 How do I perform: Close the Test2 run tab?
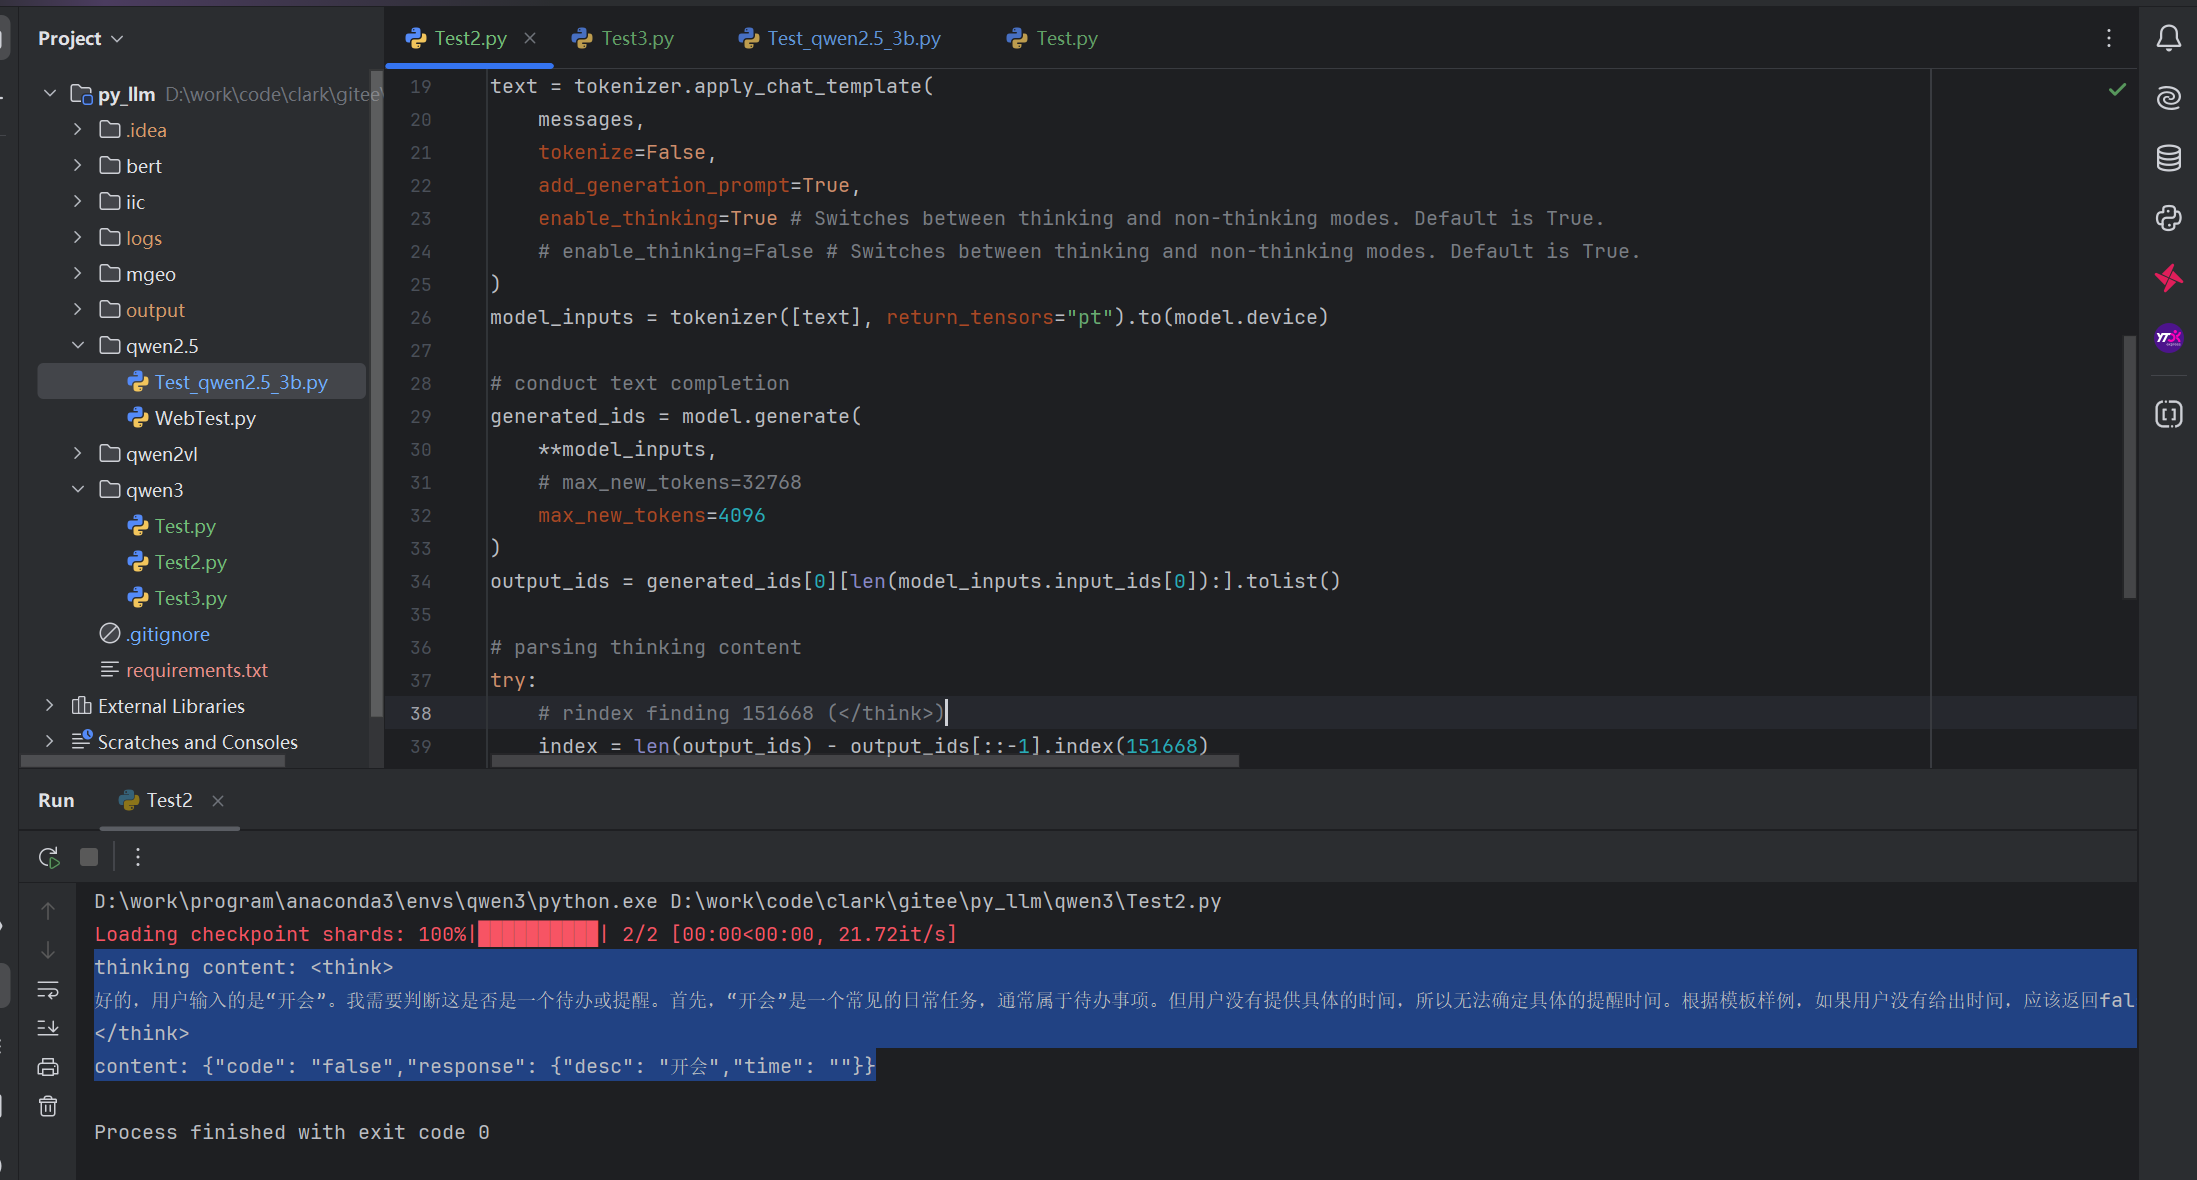[218, 801]
